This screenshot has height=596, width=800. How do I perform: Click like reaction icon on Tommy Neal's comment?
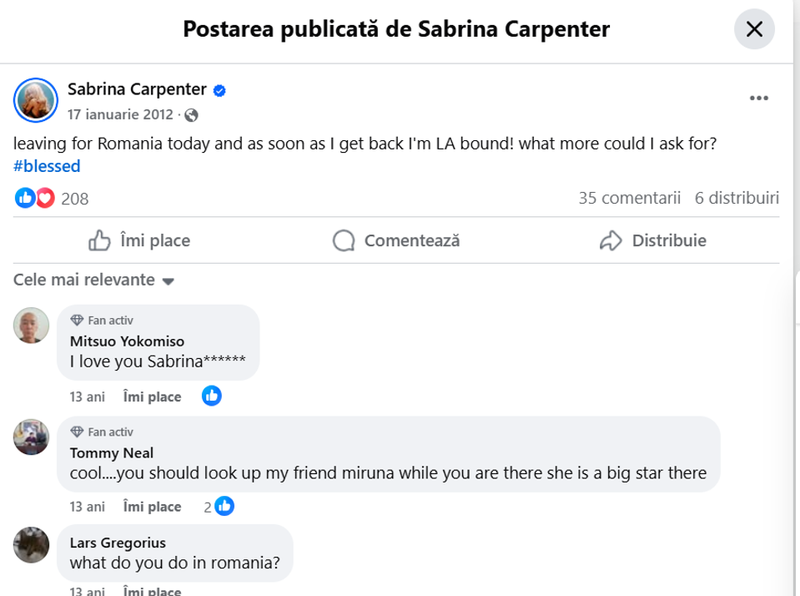coord(225,506)
